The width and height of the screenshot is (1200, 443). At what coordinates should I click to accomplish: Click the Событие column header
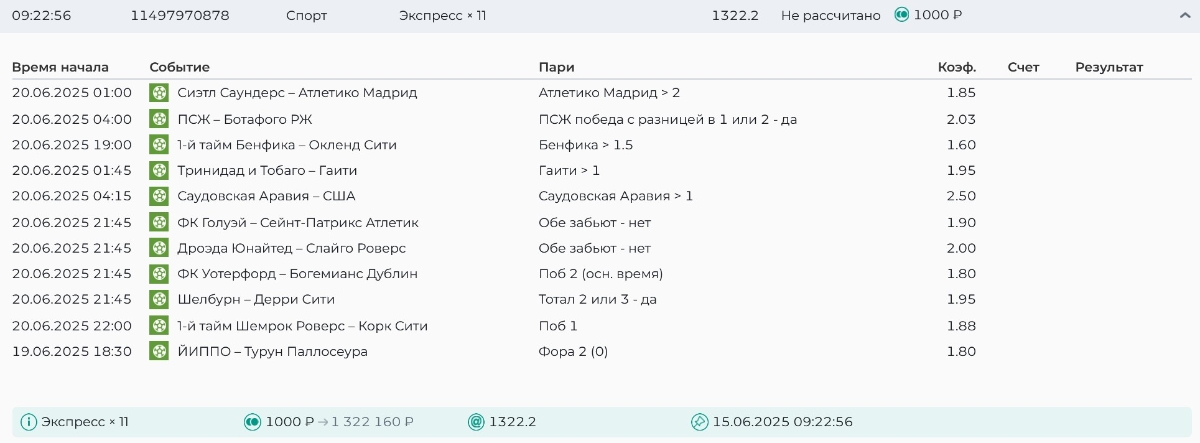tap(179, 67)
